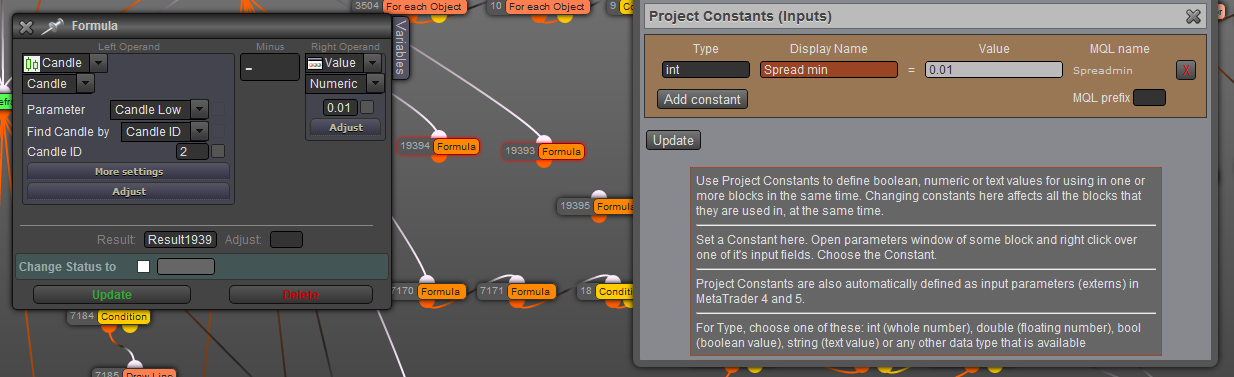Click the connector above Formula 7170

[426, 280]
